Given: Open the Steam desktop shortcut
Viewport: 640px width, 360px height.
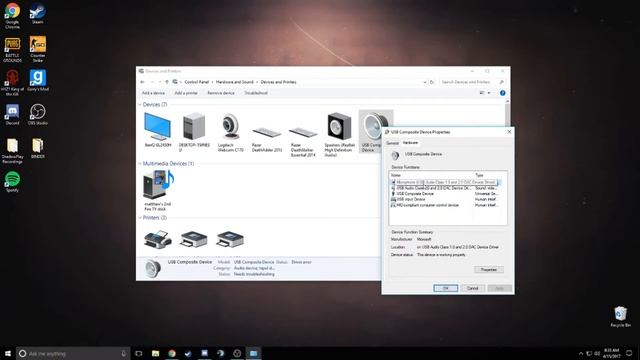Looking at the screenshot, I should [38, 13].
